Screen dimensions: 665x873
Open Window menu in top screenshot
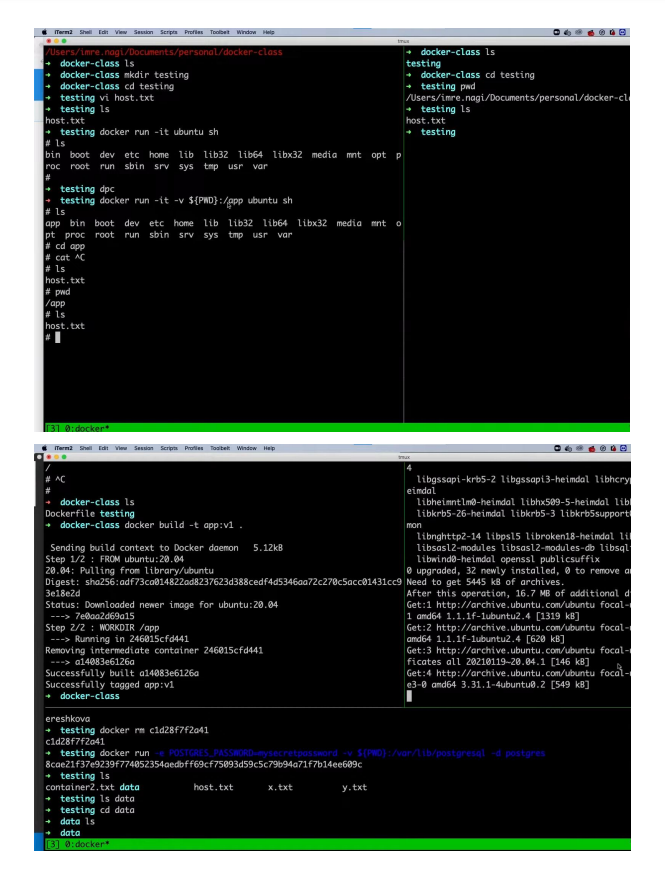[246, 32]
